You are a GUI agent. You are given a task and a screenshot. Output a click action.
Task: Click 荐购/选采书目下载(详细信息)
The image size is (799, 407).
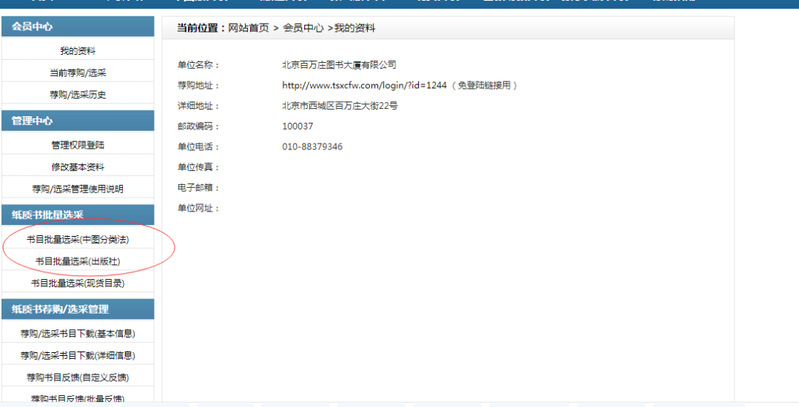[x=77, y=355]
